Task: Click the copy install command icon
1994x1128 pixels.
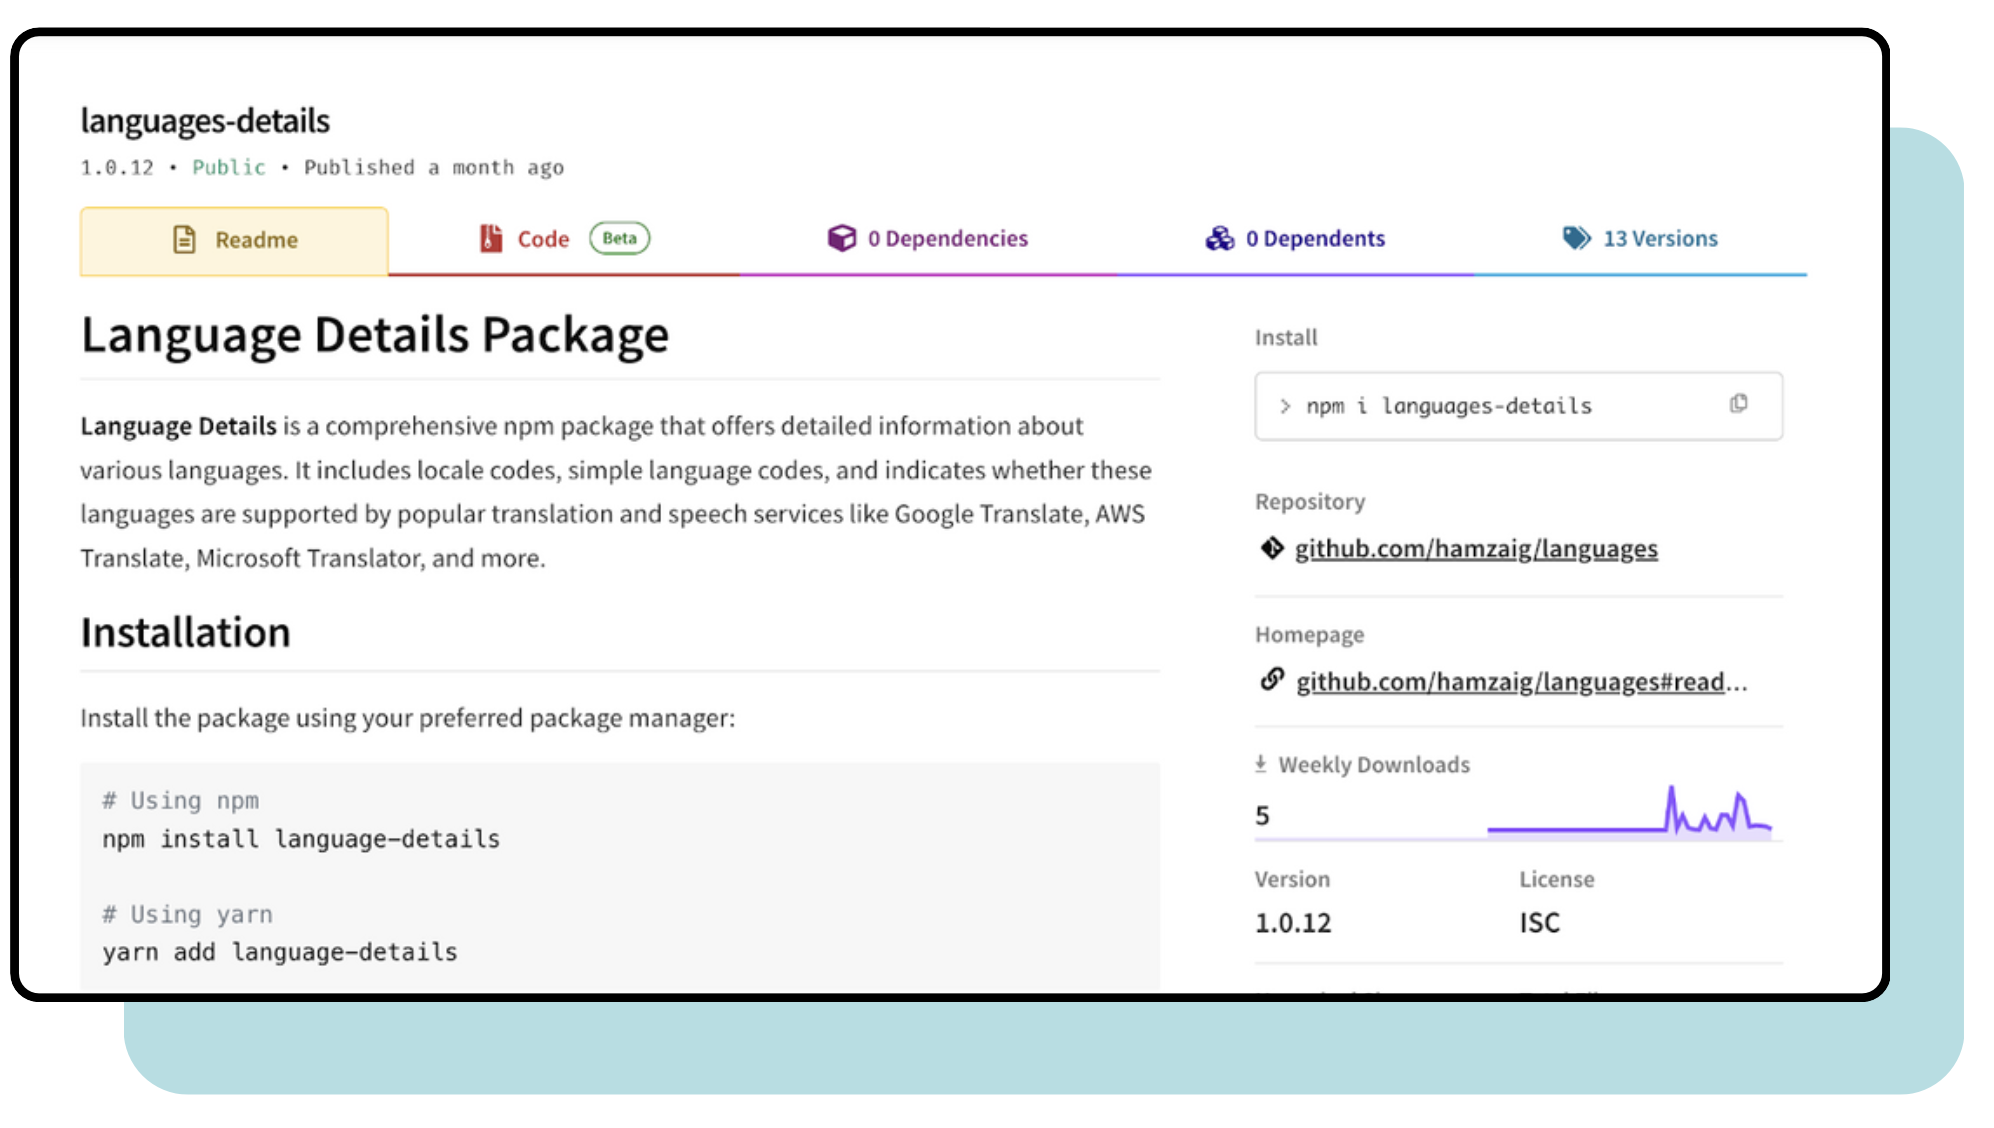Action: 1740,403
